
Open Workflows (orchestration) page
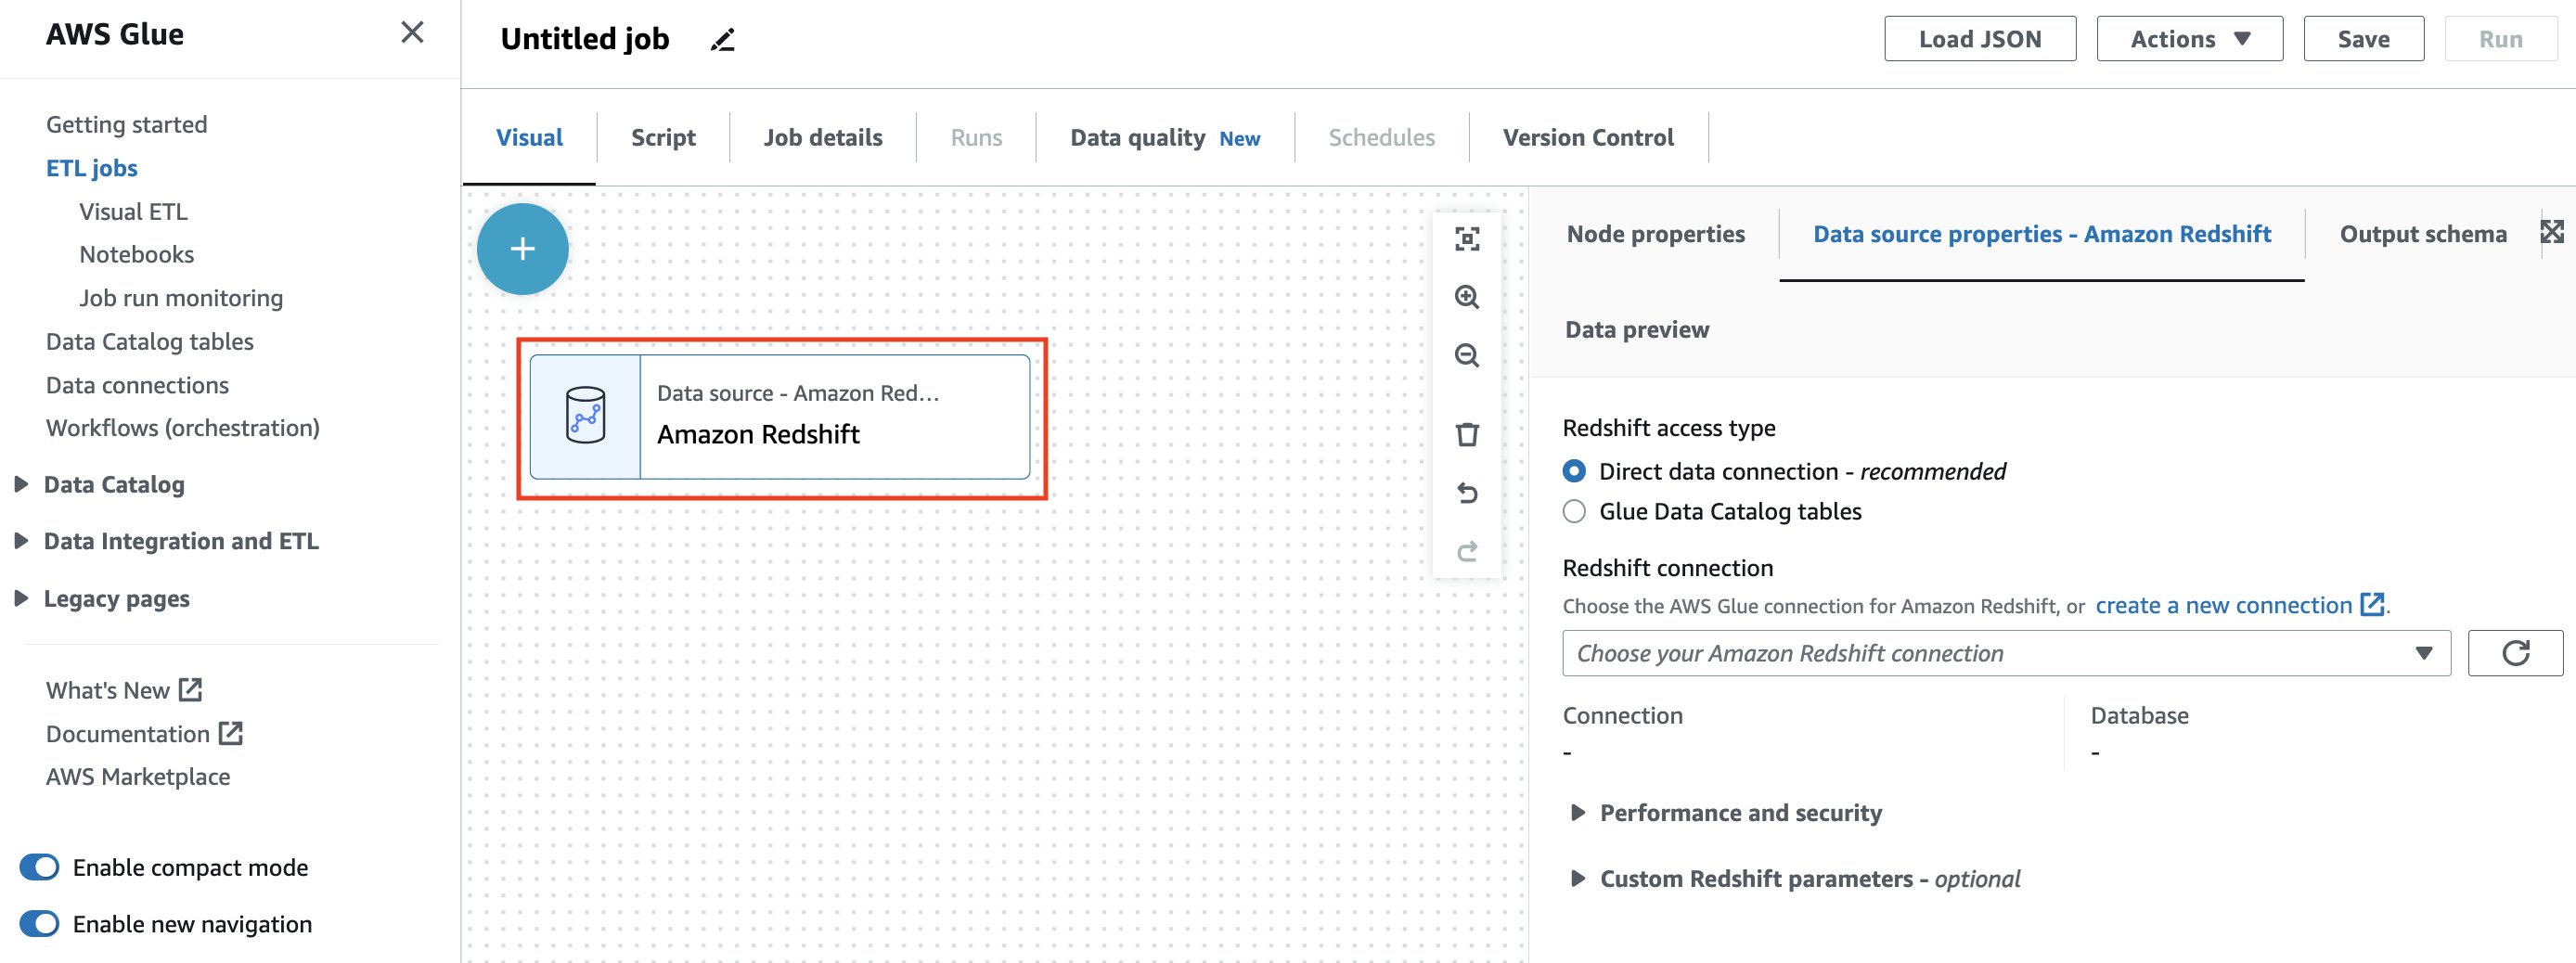(x=183, y=428)
